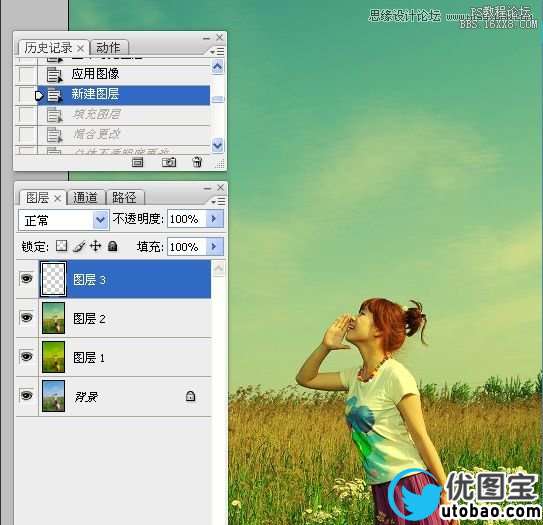Close the 图层 tab with its x
The image size is (543, 525).
[58, 198]
